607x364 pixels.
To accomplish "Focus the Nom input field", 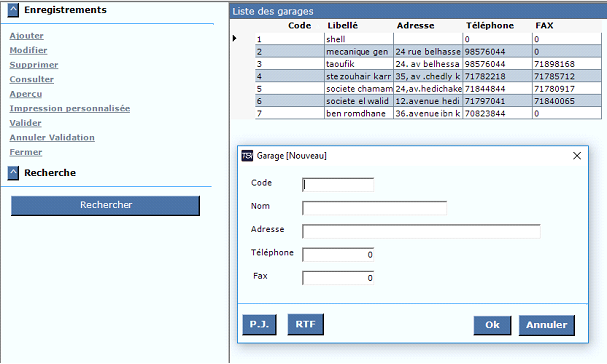I will point(374,208).
